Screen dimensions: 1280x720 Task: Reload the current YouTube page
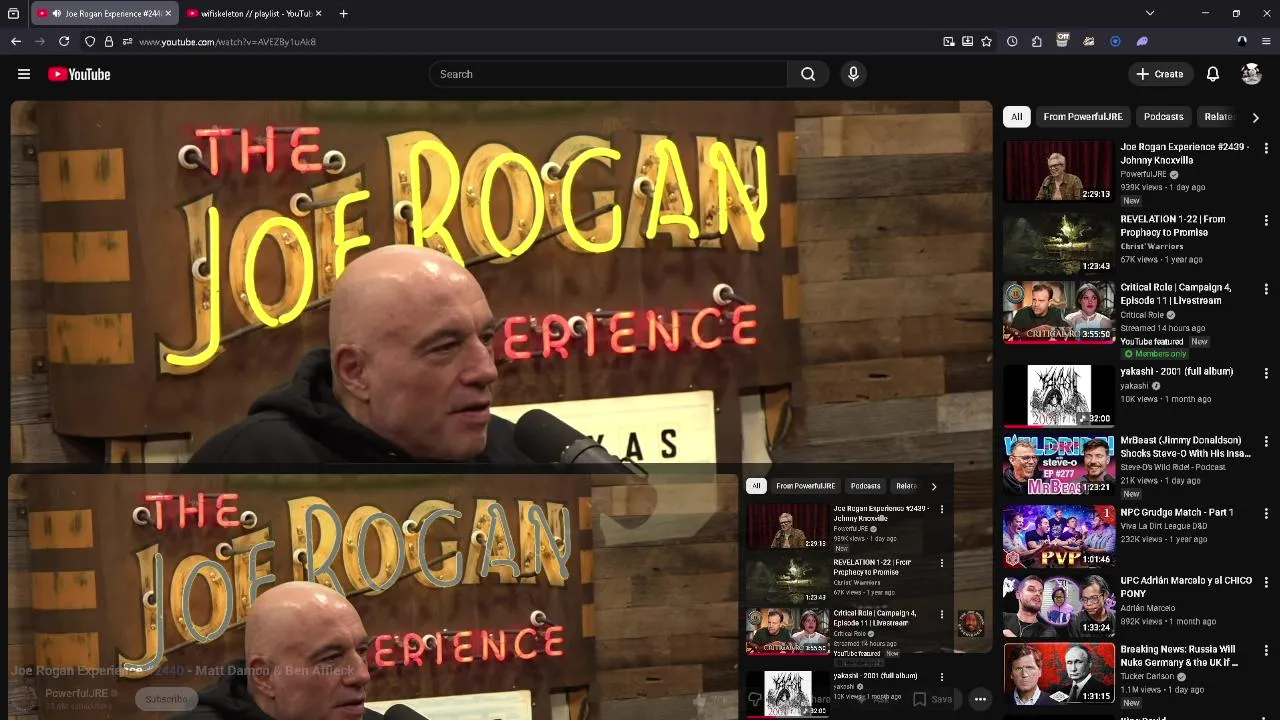(x=64, y=41)
